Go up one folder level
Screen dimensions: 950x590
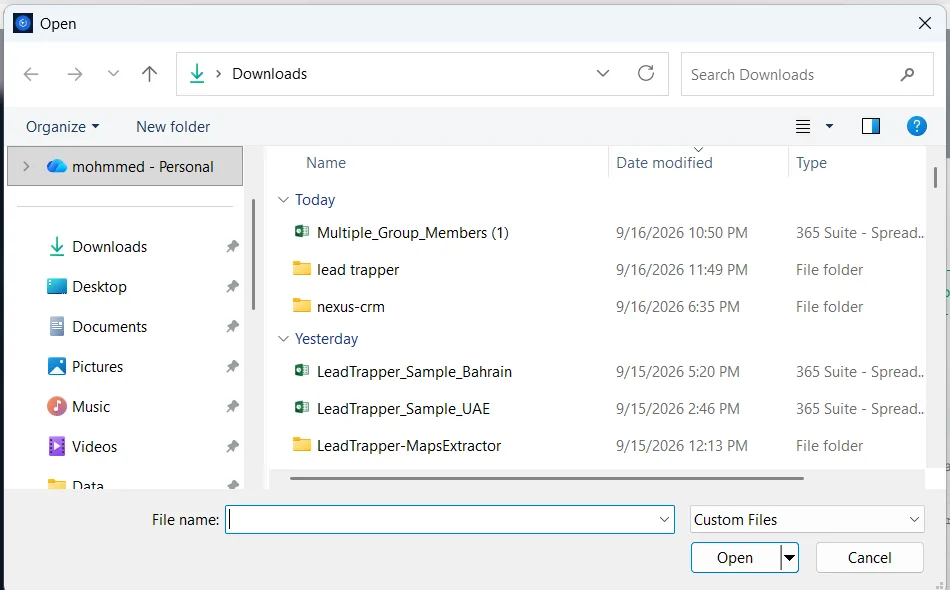149,74
